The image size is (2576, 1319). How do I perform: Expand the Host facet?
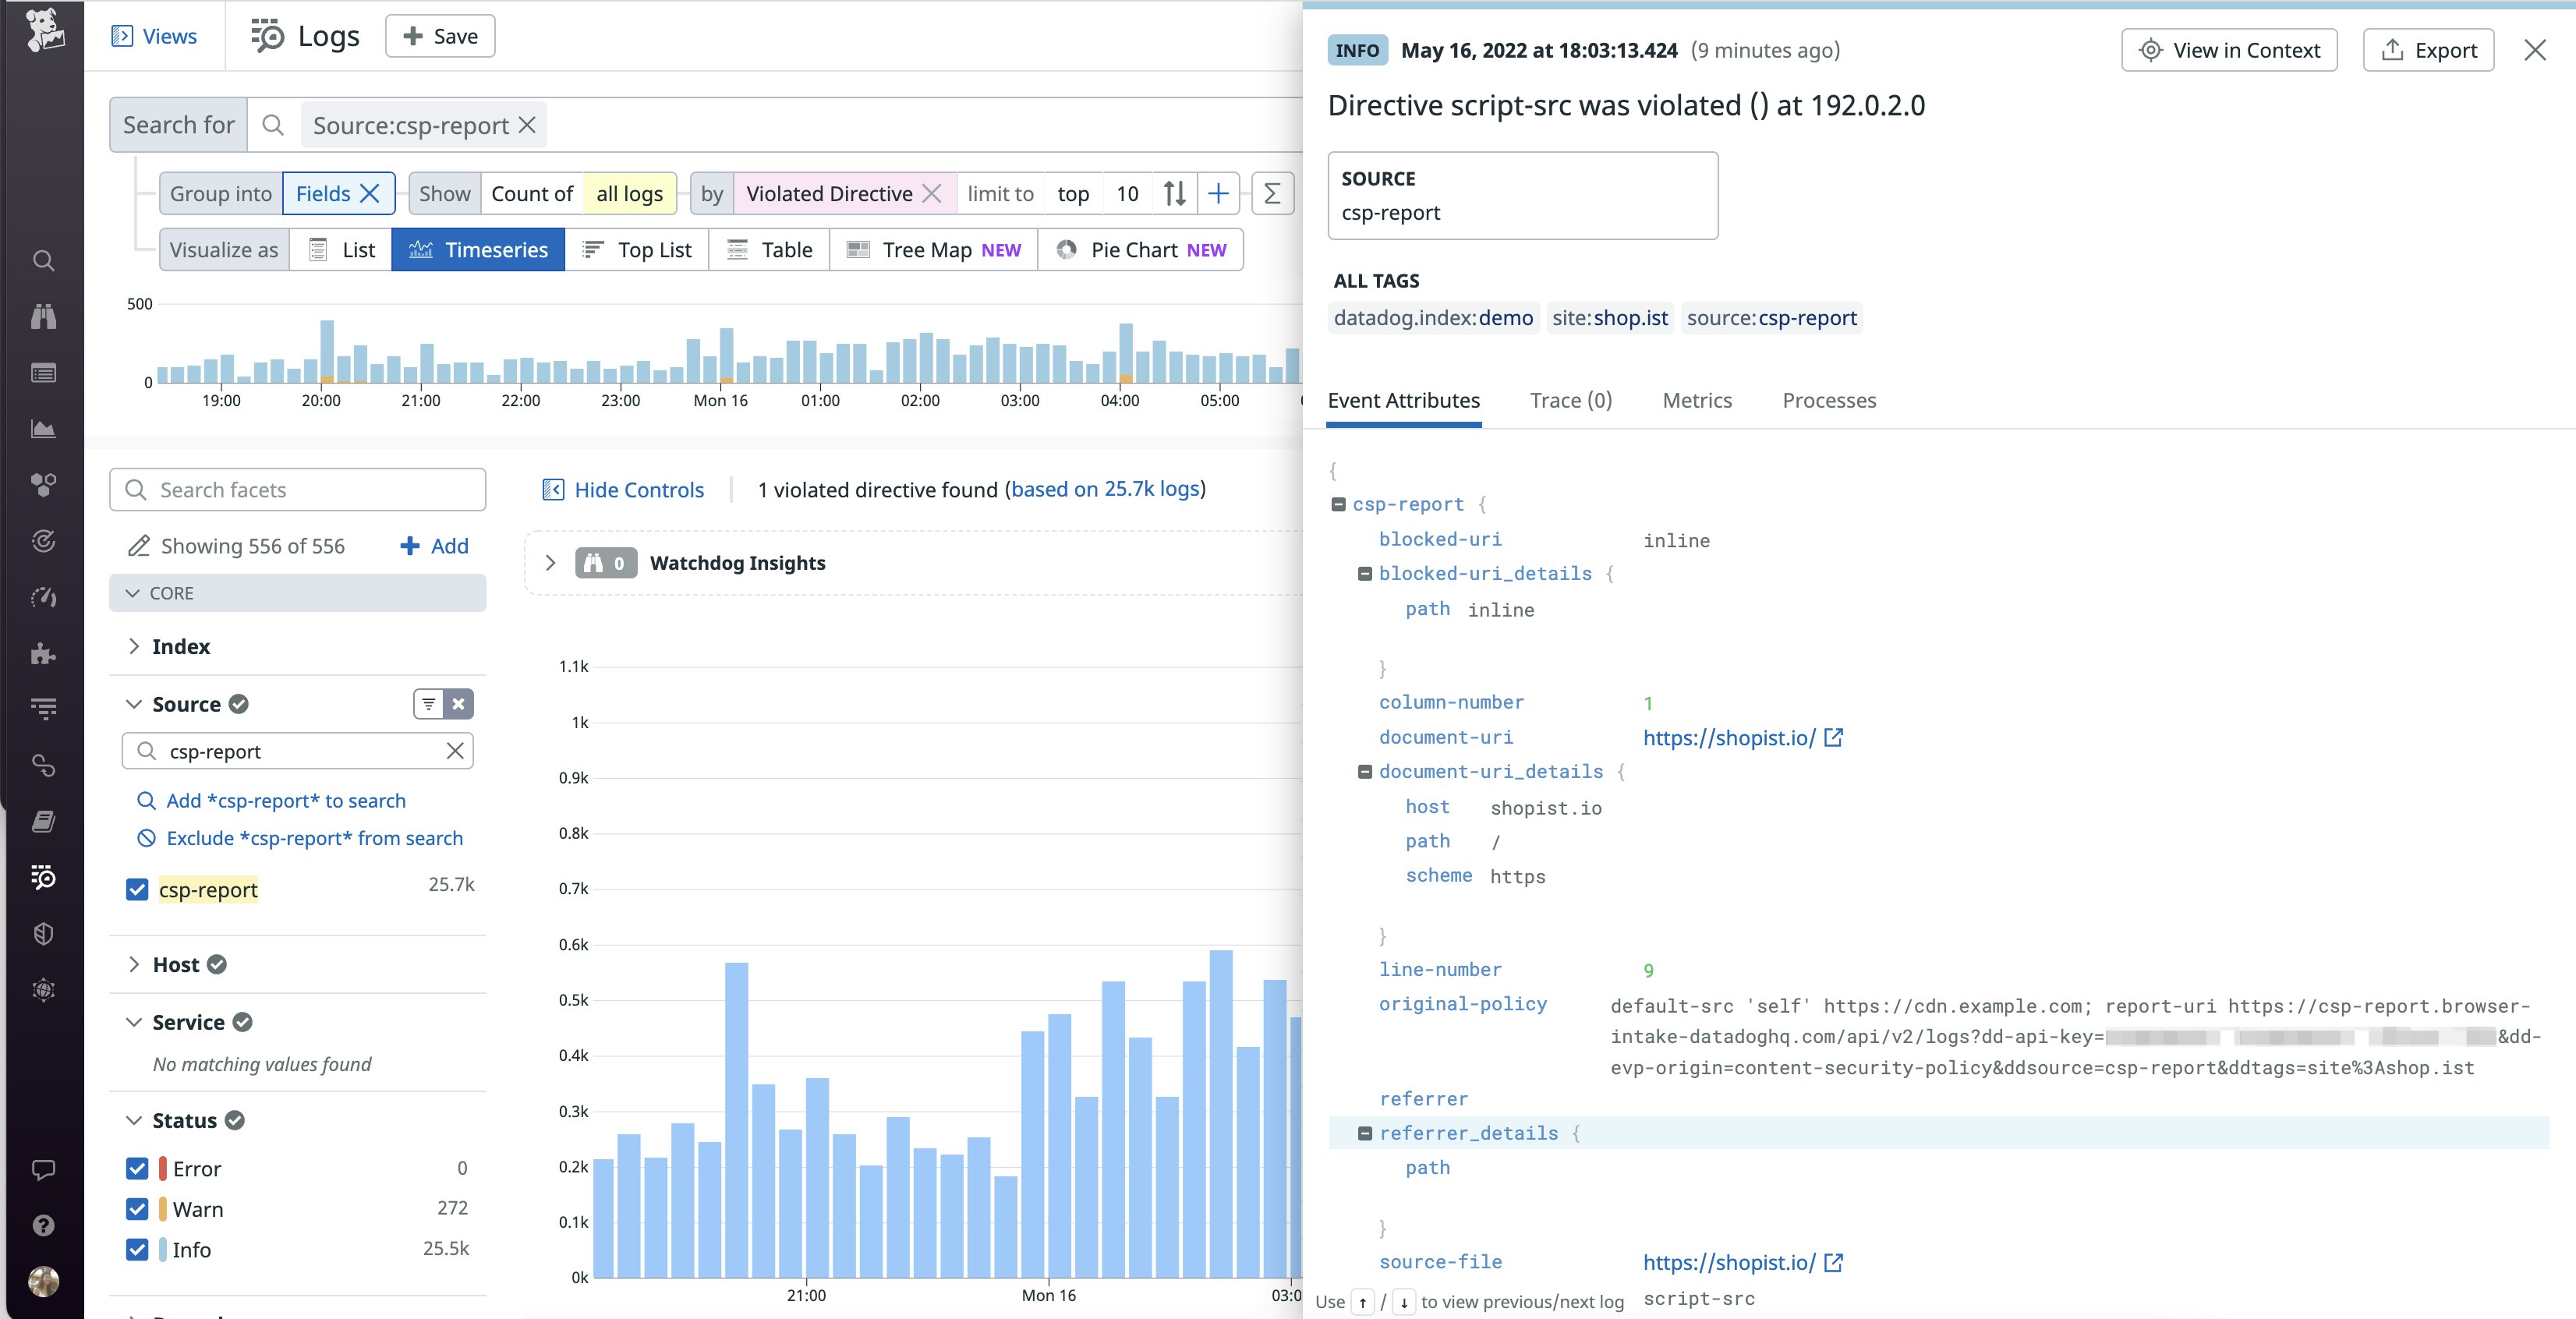[x=135, y=964]
